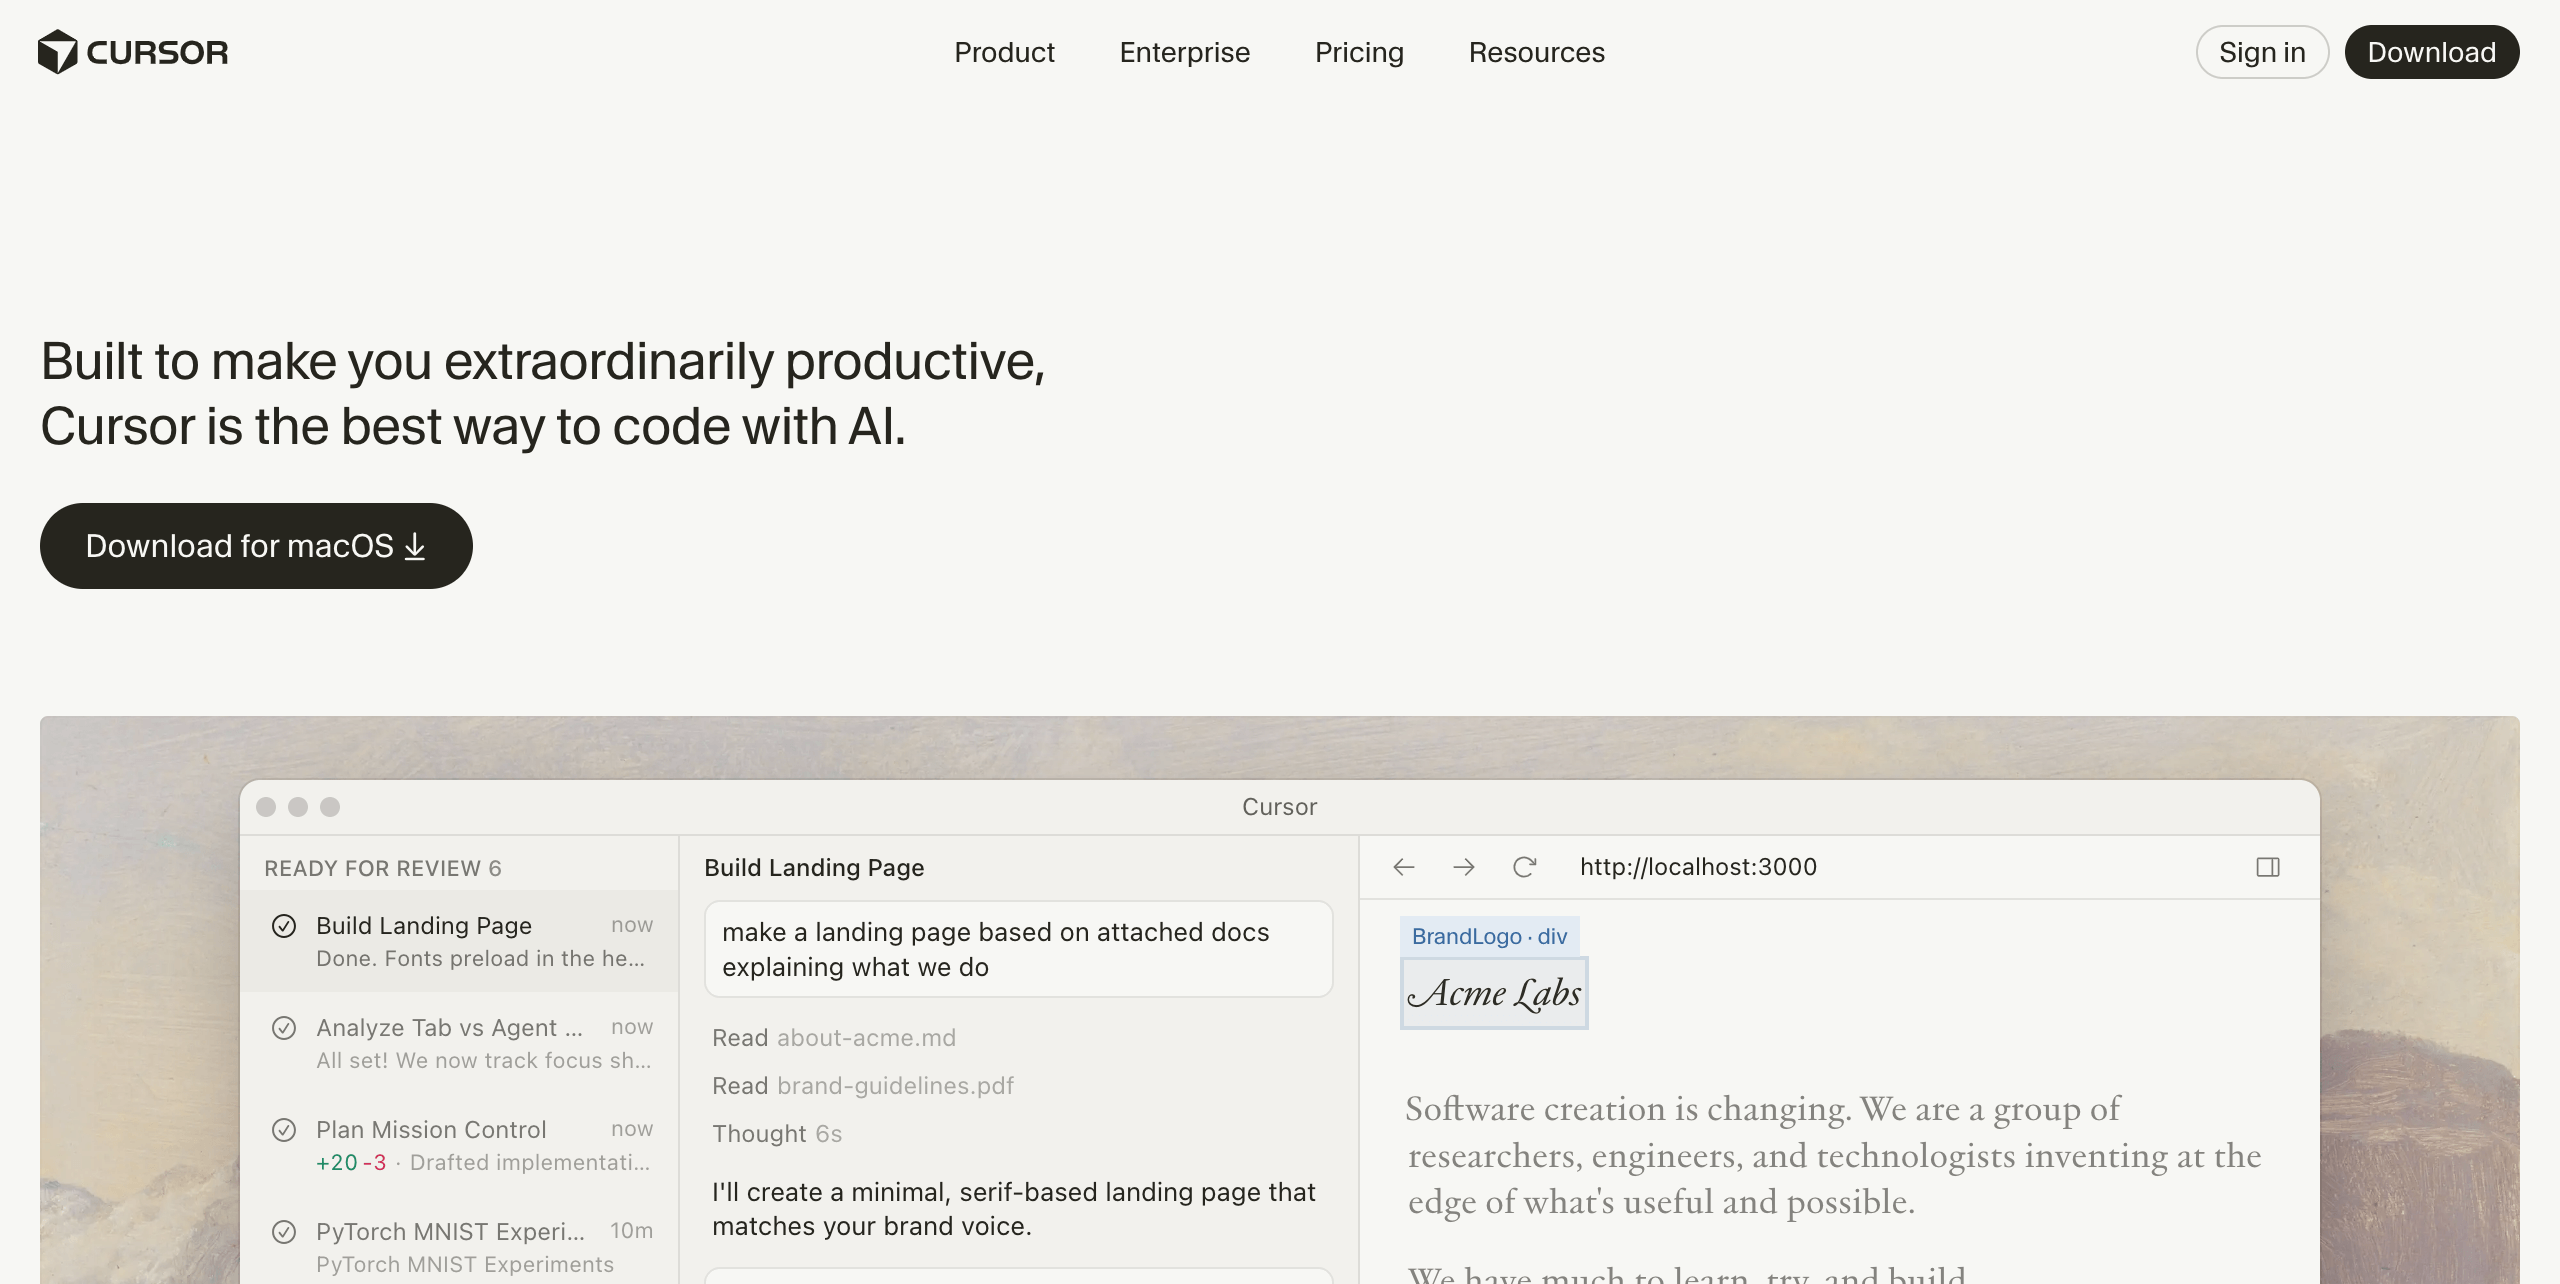
Task: Click the browser back arrow icon
Action: (1404, 867)
